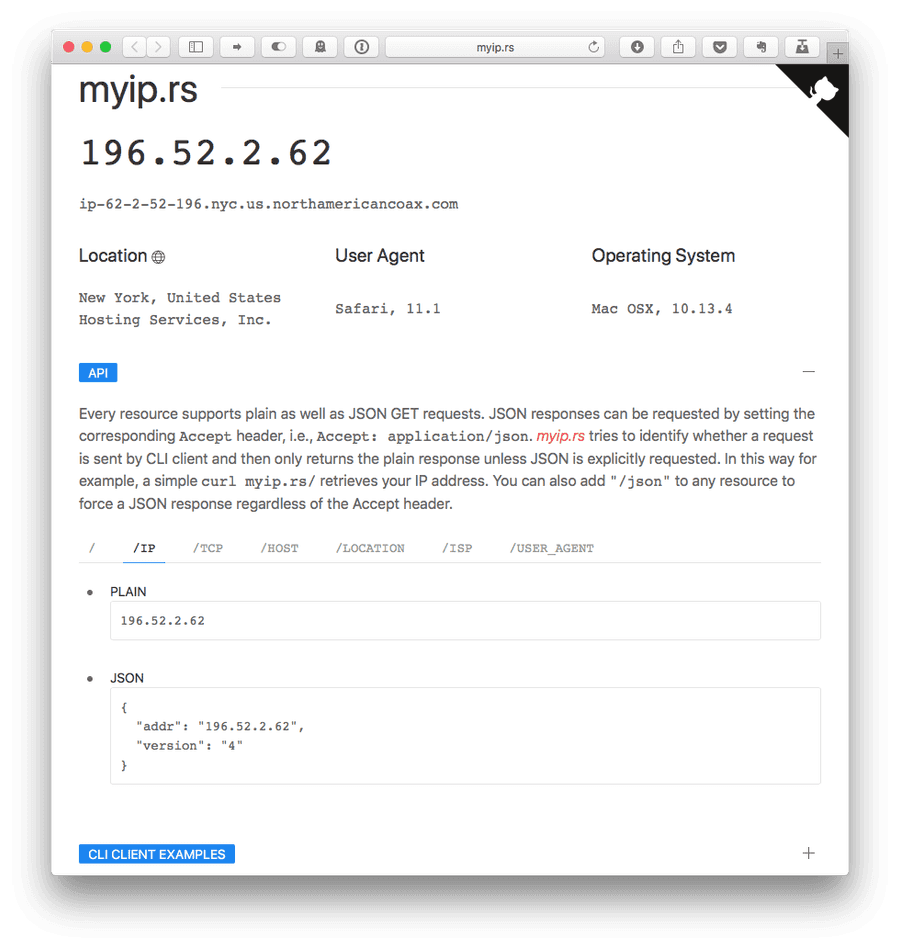
Task: Collapse the API section with minus icon
Action: click(809, 372)
